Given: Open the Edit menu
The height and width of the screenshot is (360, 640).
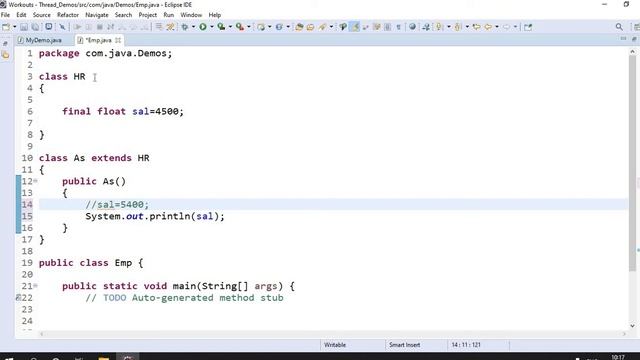Looking at the screenshot, I should coord(21,15).
